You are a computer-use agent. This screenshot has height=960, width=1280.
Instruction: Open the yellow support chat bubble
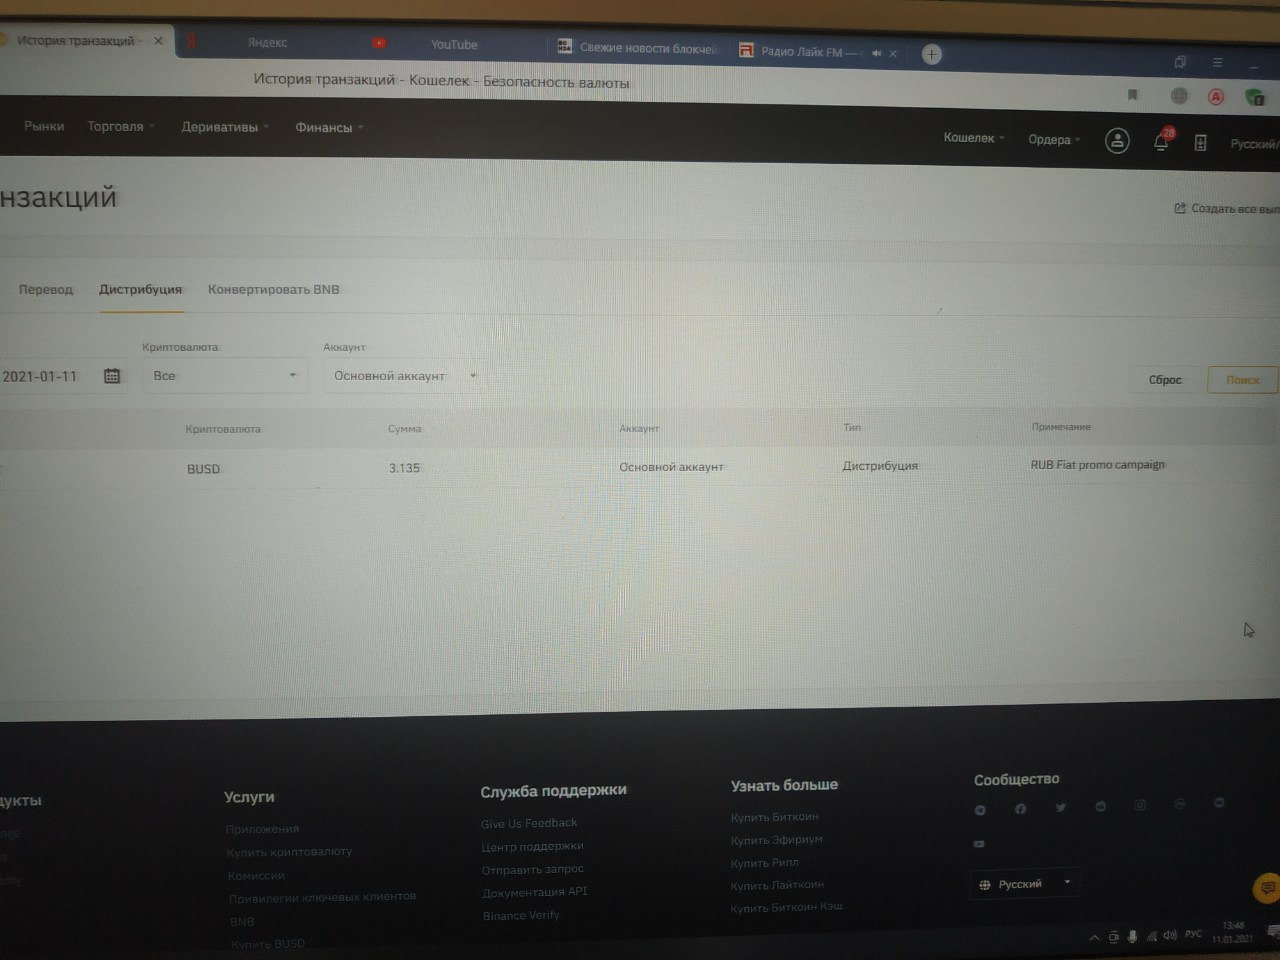point(1266,887)
